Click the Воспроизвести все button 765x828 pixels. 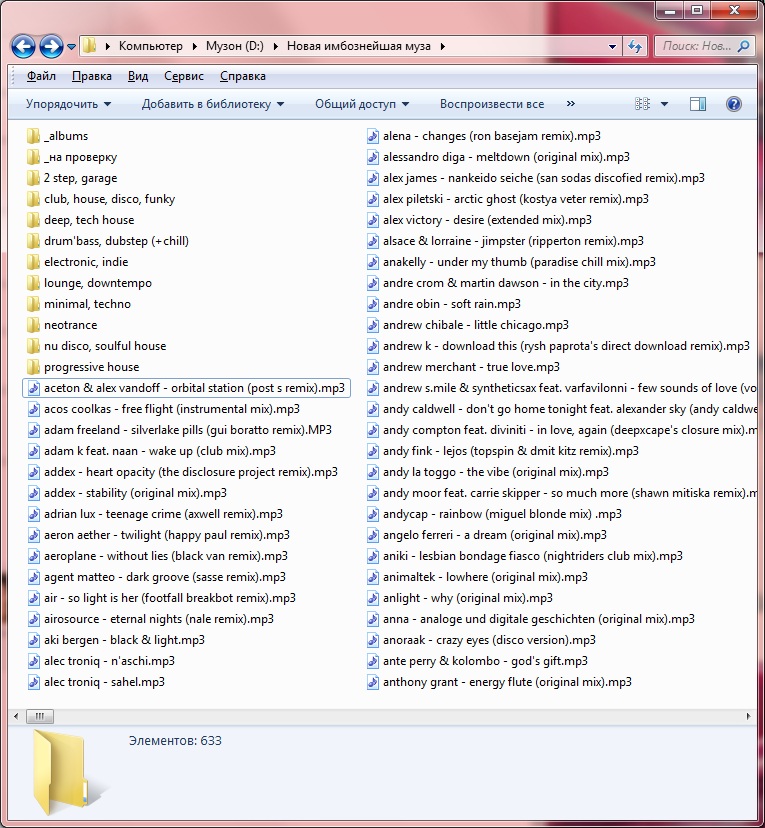click(492, 104)
